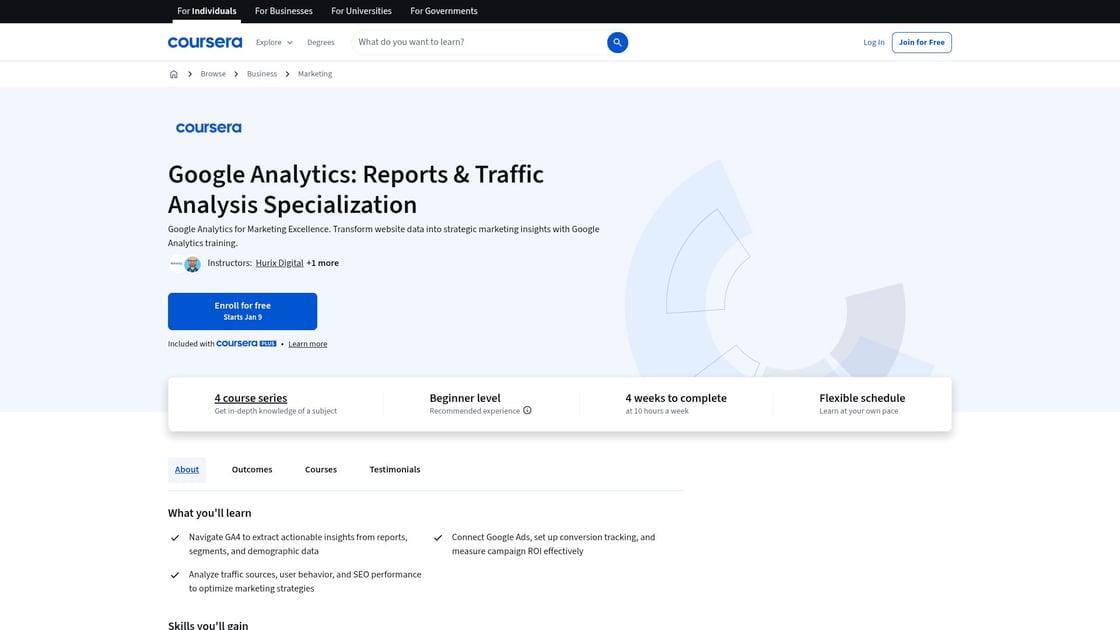
Task: Go to the Marketing breadcrumb link
Action: [315, 74]
